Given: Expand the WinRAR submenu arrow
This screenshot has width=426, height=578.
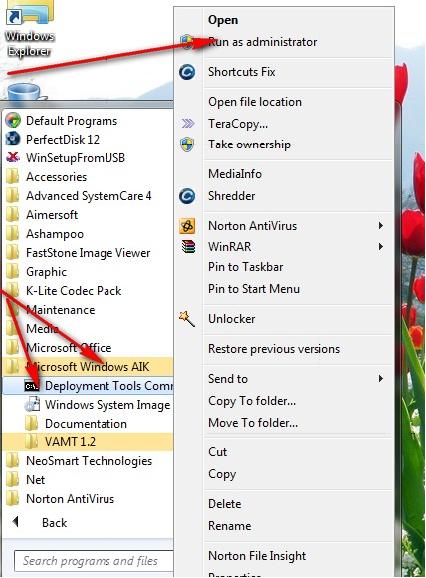Looking at the screenshot, I should click(381, 246).
